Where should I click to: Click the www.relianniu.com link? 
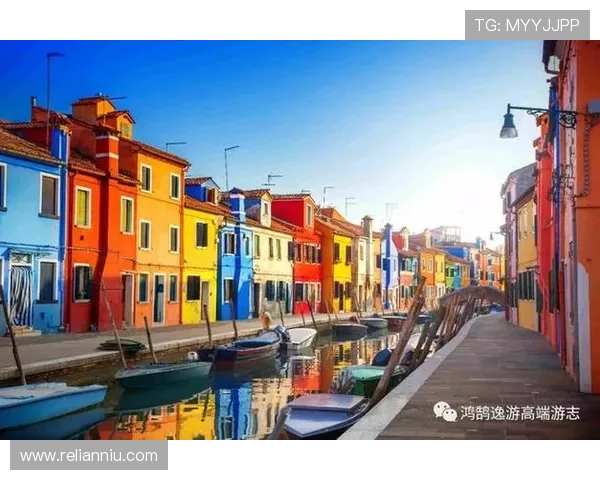[x=88, y=456]
